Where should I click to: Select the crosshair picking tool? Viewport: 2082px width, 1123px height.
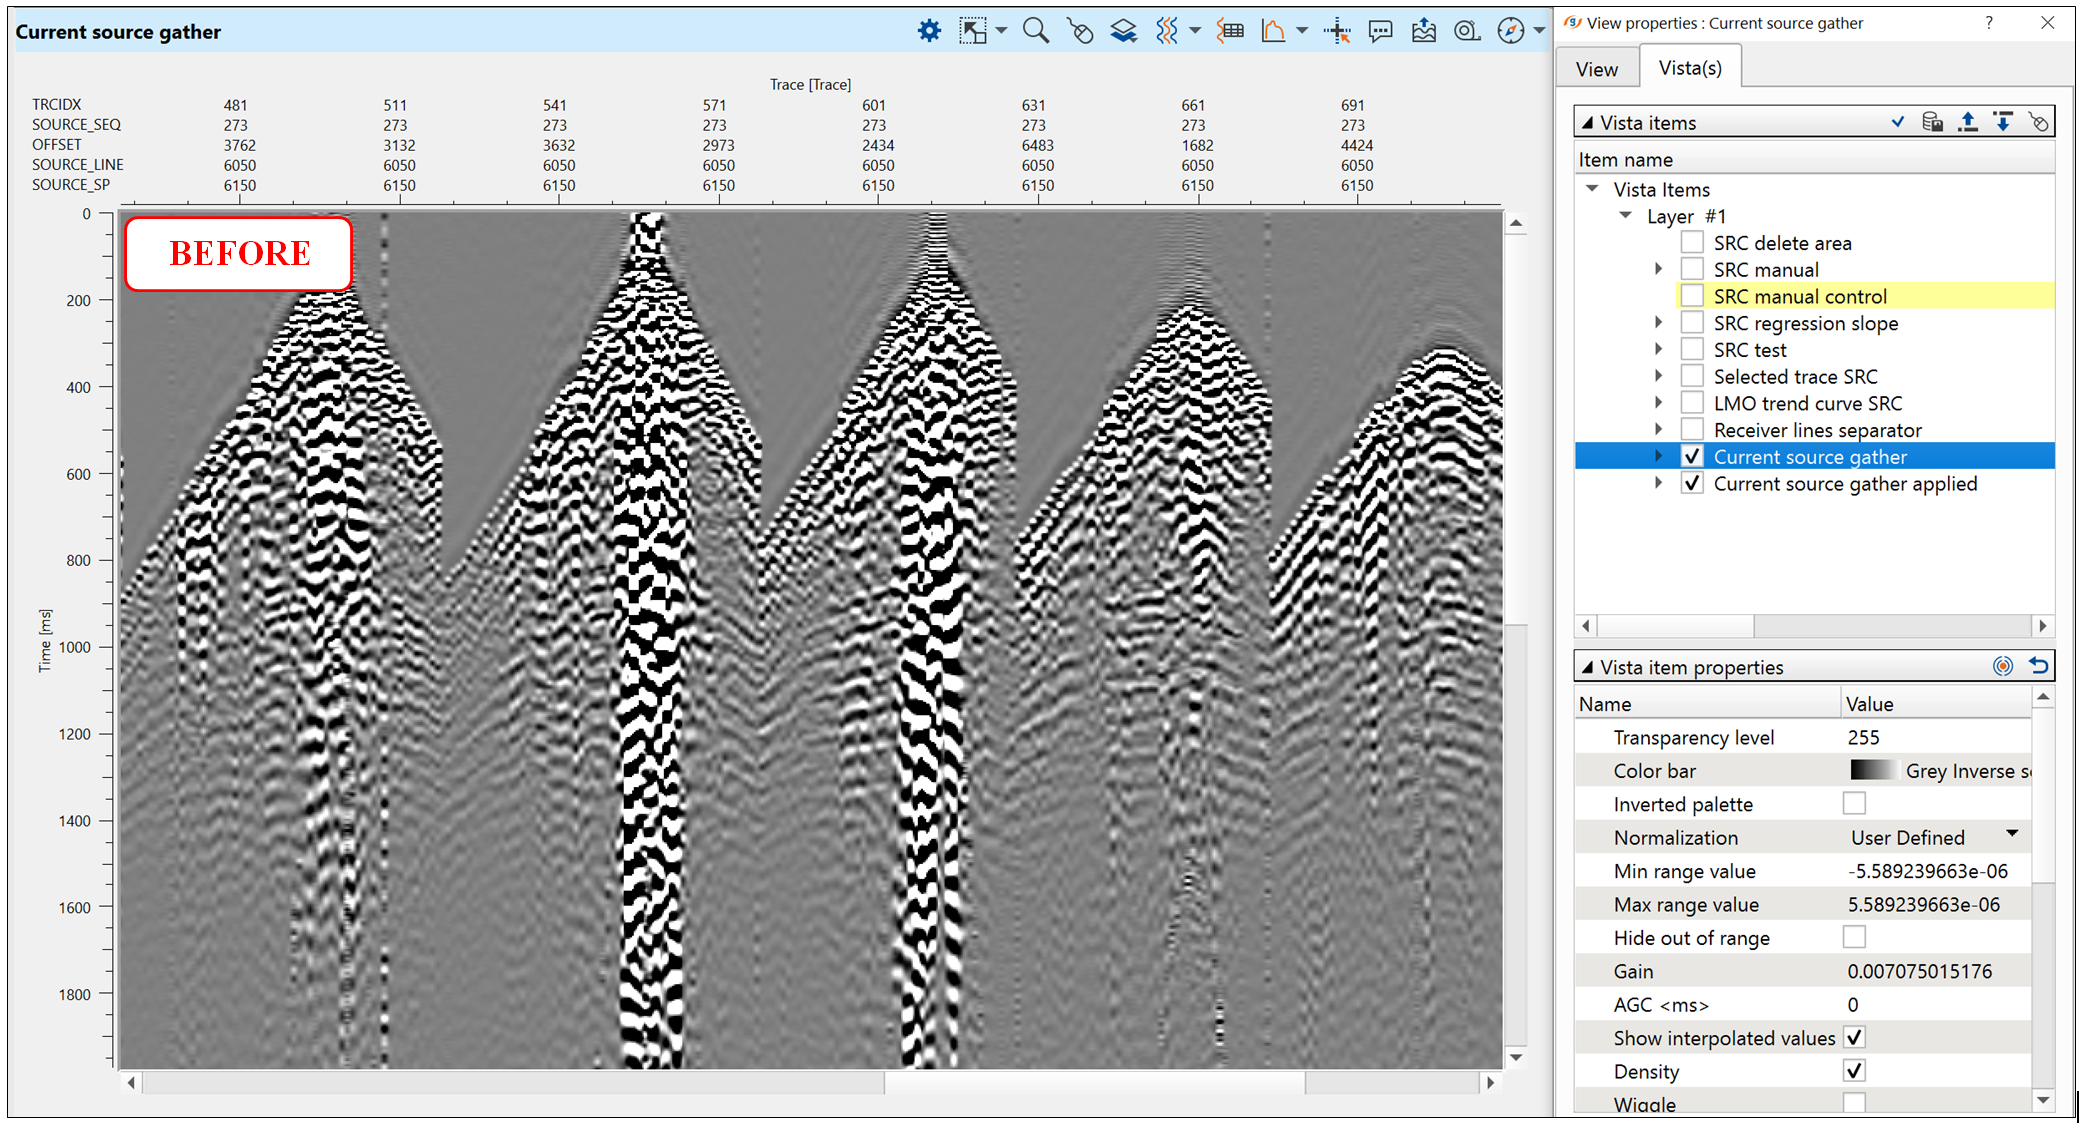[1336, 31]
